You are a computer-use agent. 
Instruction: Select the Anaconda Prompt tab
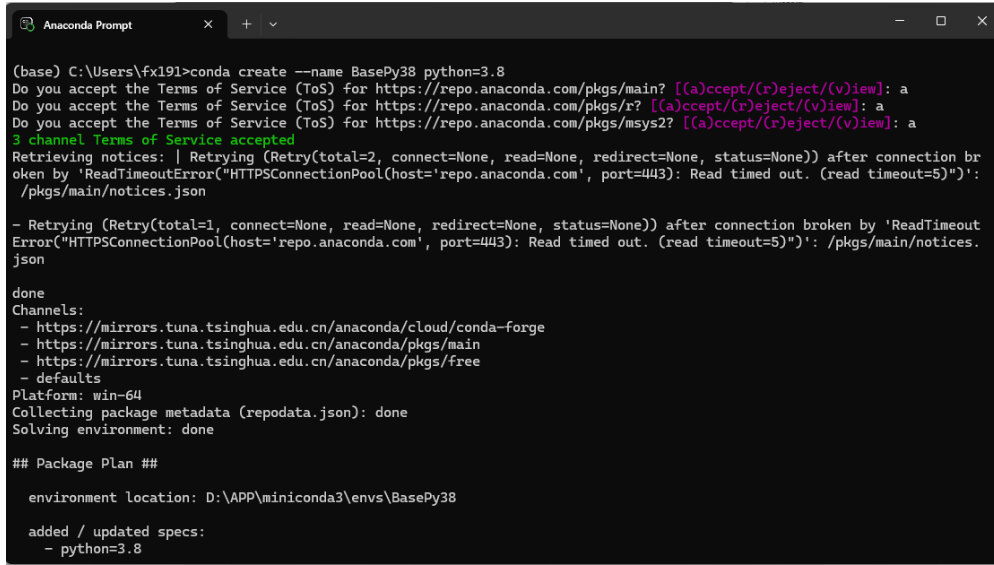(x=119, y=25)
